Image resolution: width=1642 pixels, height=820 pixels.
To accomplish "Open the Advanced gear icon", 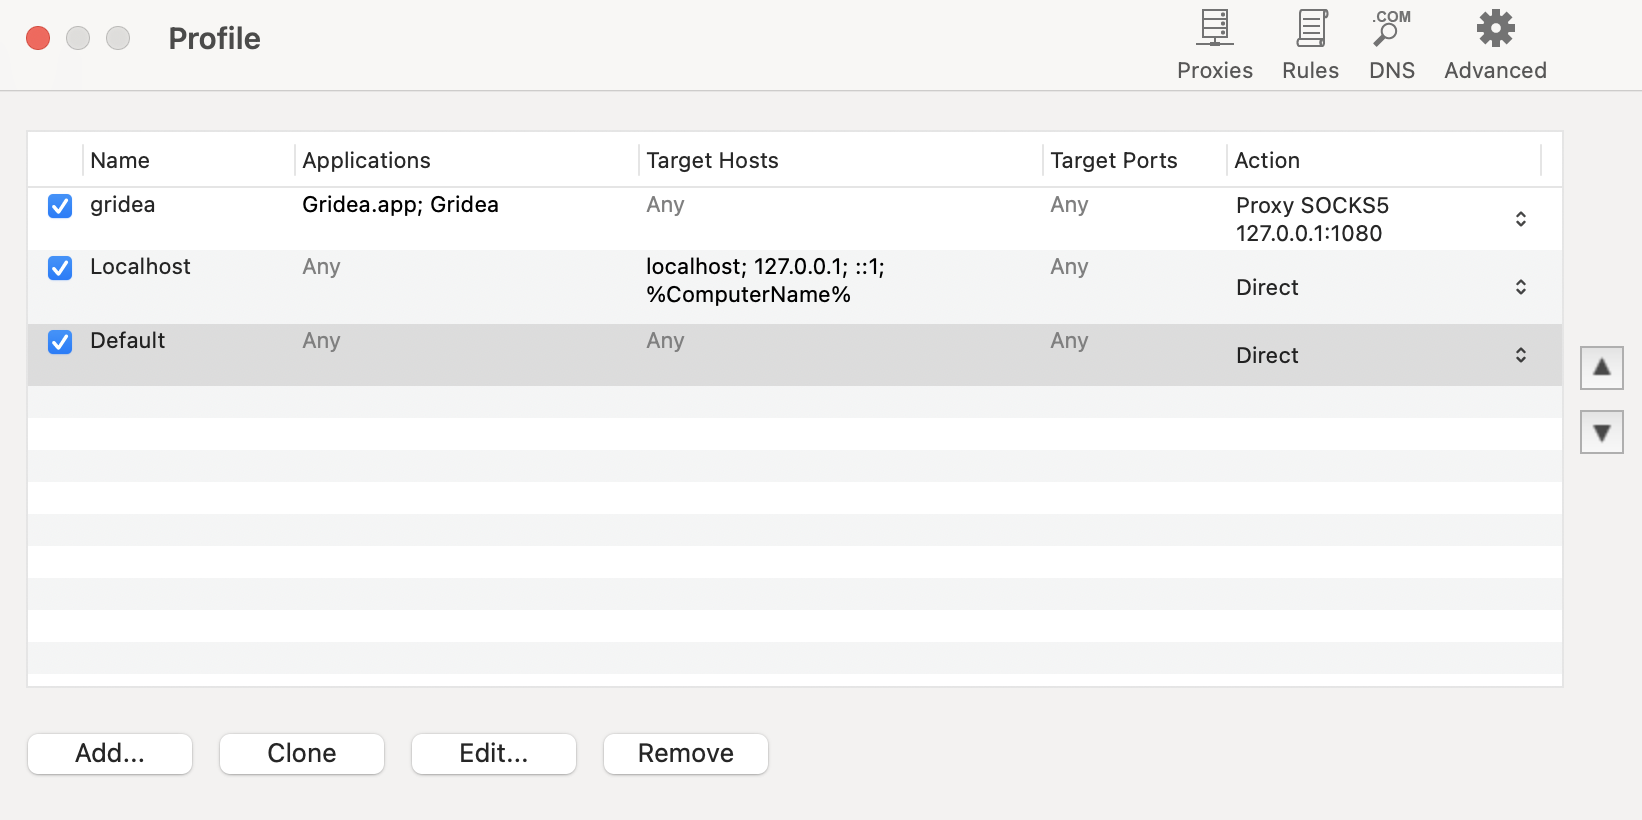I will point(1495,30).
